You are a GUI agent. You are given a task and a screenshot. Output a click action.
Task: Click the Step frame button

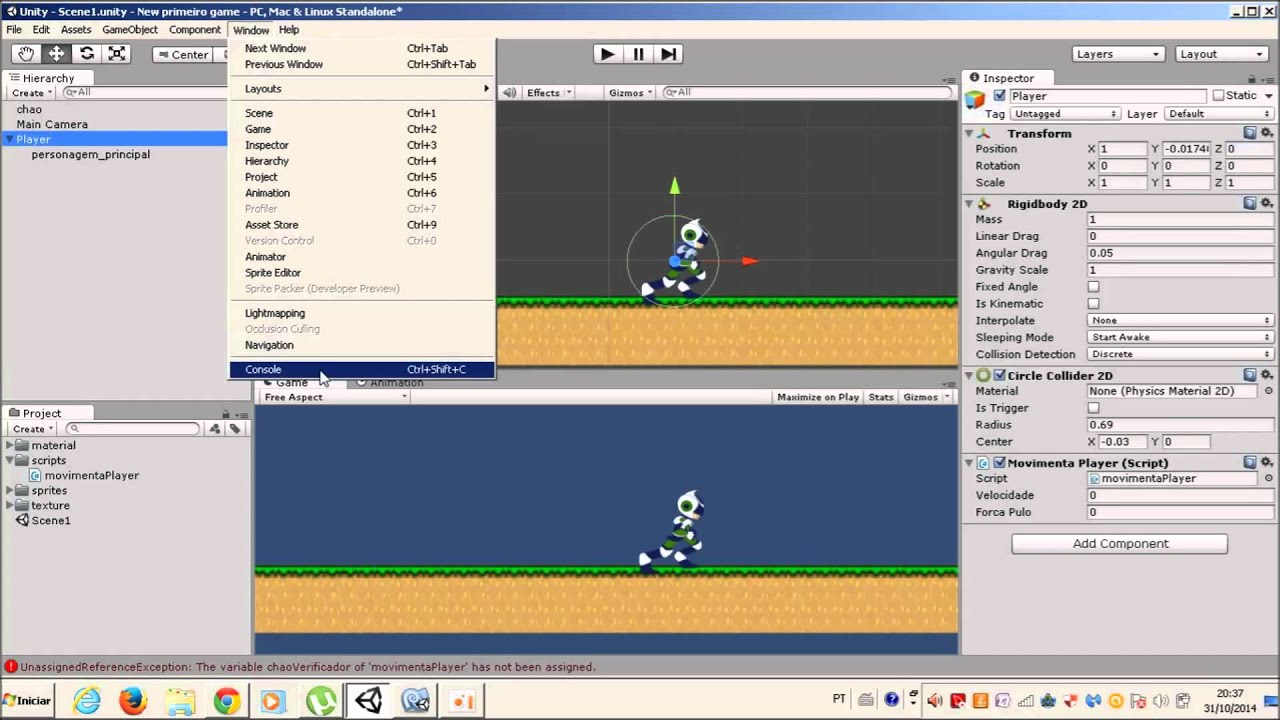click(x=669, y=54)
